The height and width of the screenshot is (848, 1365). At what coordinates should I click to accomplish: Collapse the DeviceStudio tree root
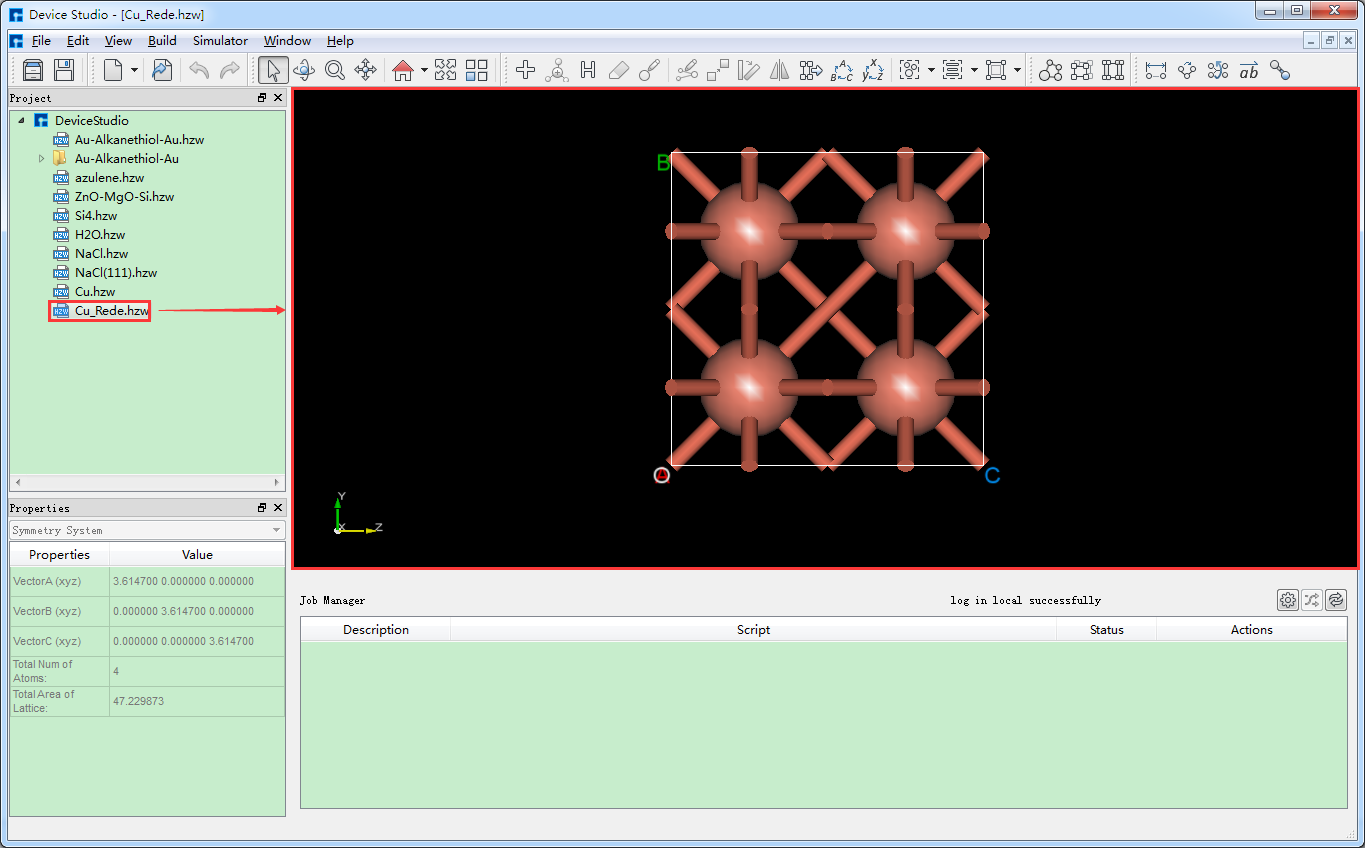[x=22, y=120]
